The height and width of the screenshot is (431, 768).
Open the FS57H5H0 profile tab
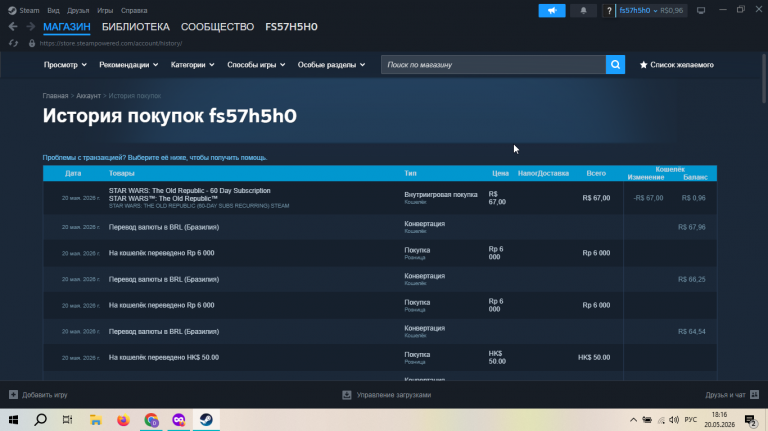tap(291, 27)
